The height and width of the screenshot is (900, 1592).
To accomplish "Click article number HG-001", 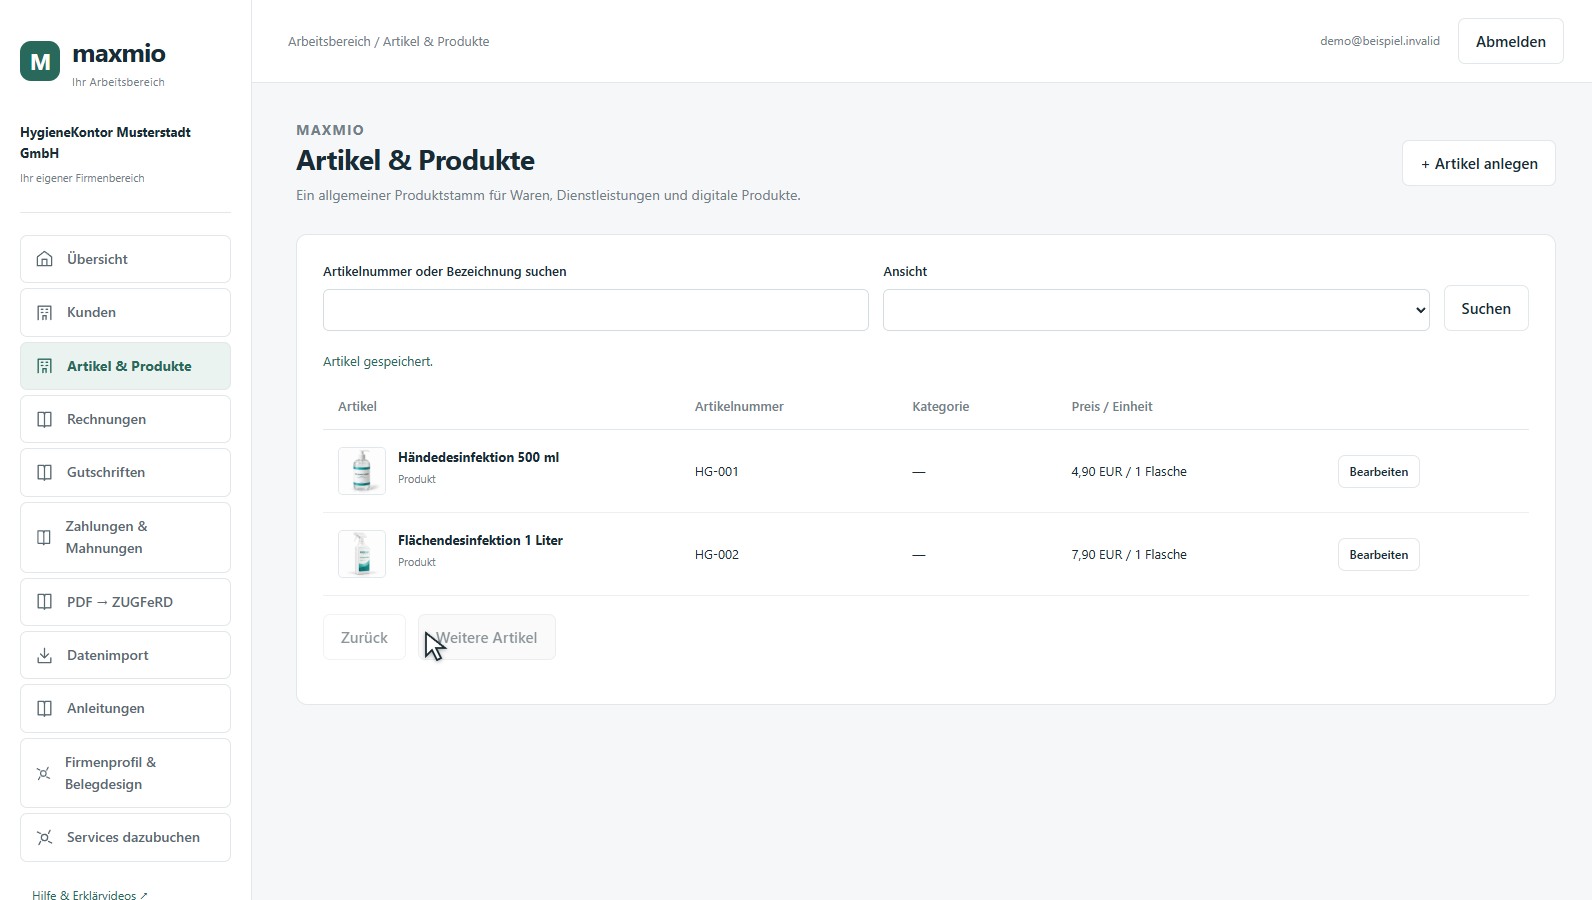I will (x=717, y=471).
